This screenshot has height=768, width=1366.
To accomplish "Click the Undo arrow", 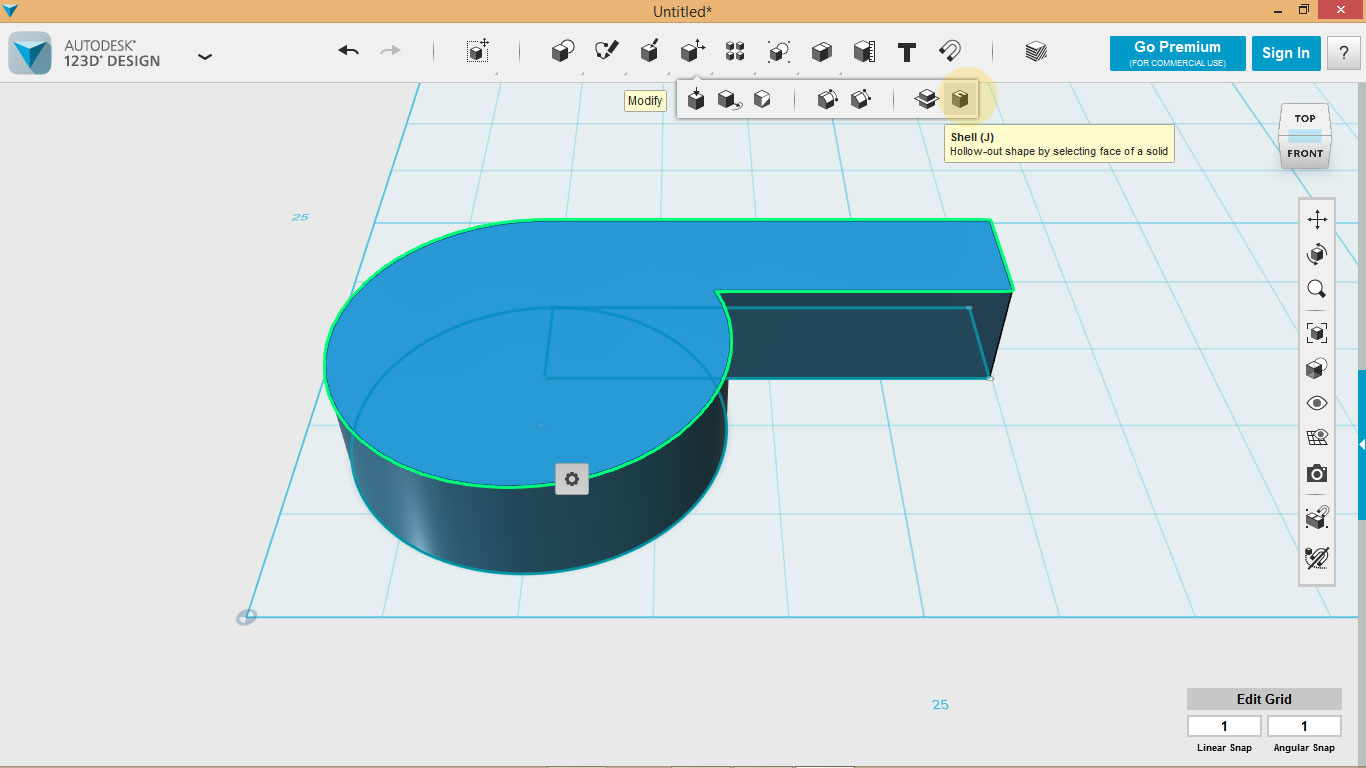I will coord(348,51).
